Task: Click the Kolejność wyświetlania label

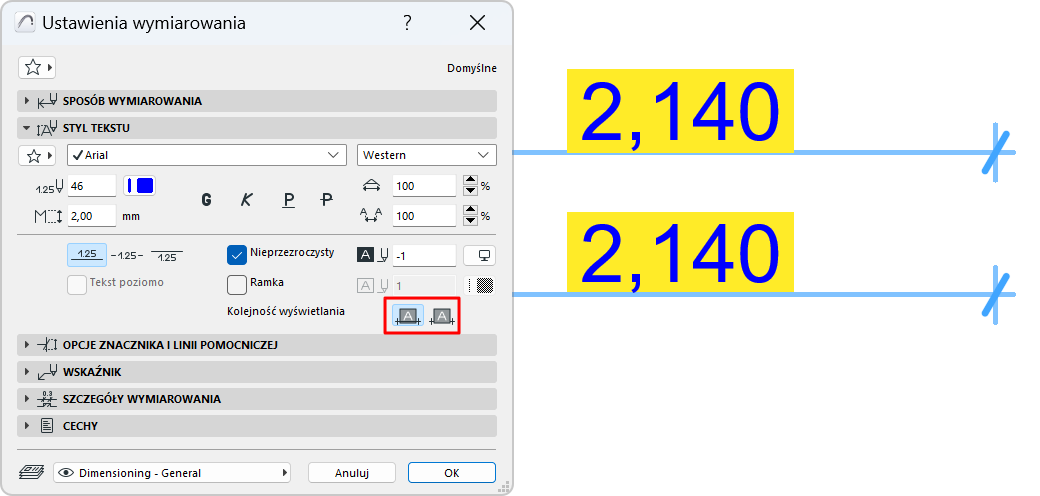Action: tap(286, 311)
